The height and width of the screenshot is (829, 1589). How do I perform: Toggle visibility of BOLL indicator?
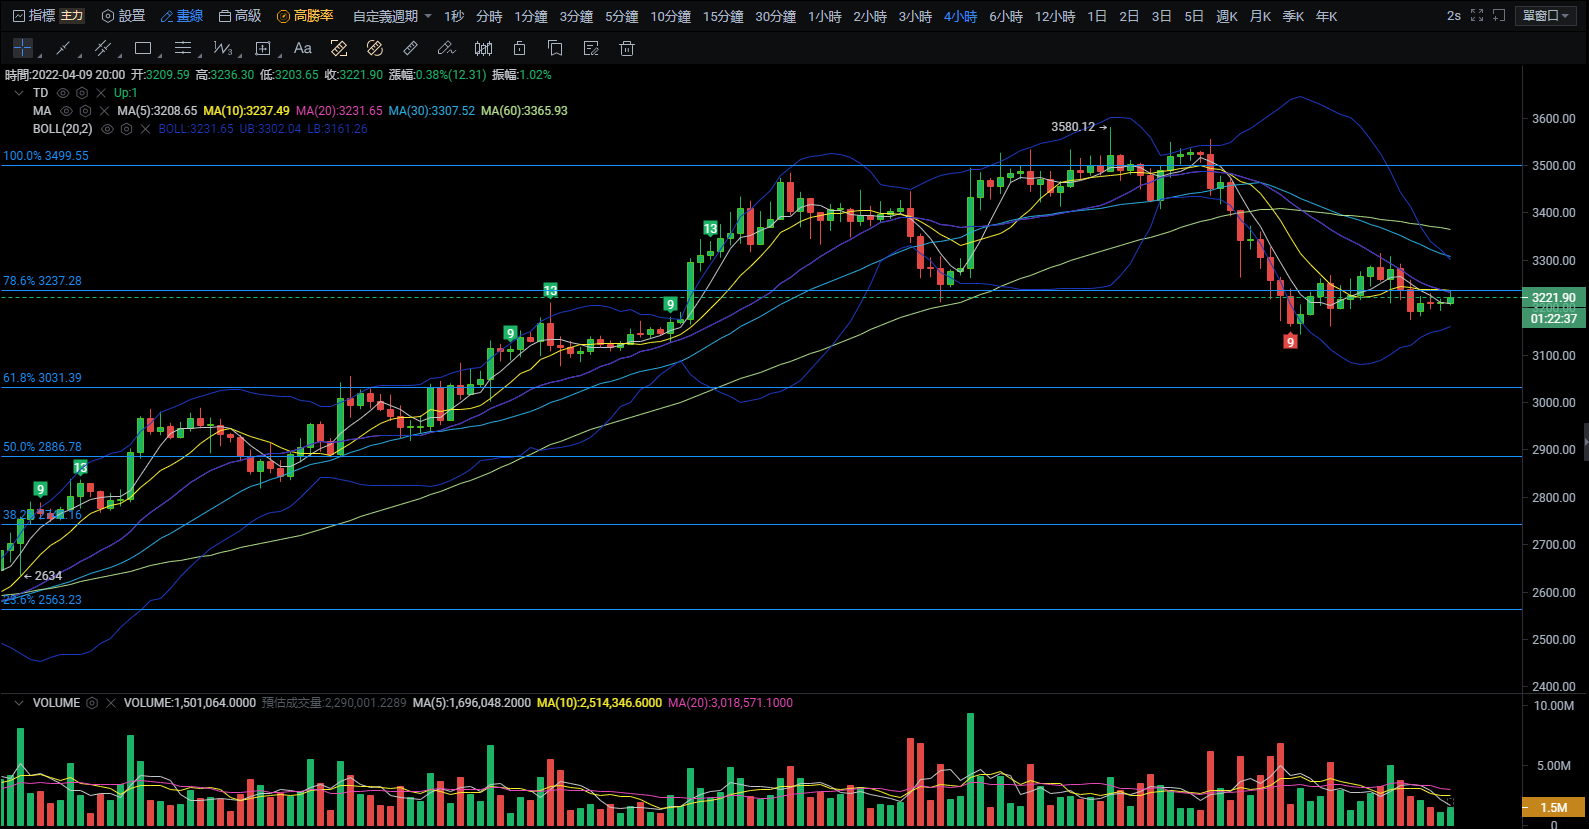pos(107,129)
